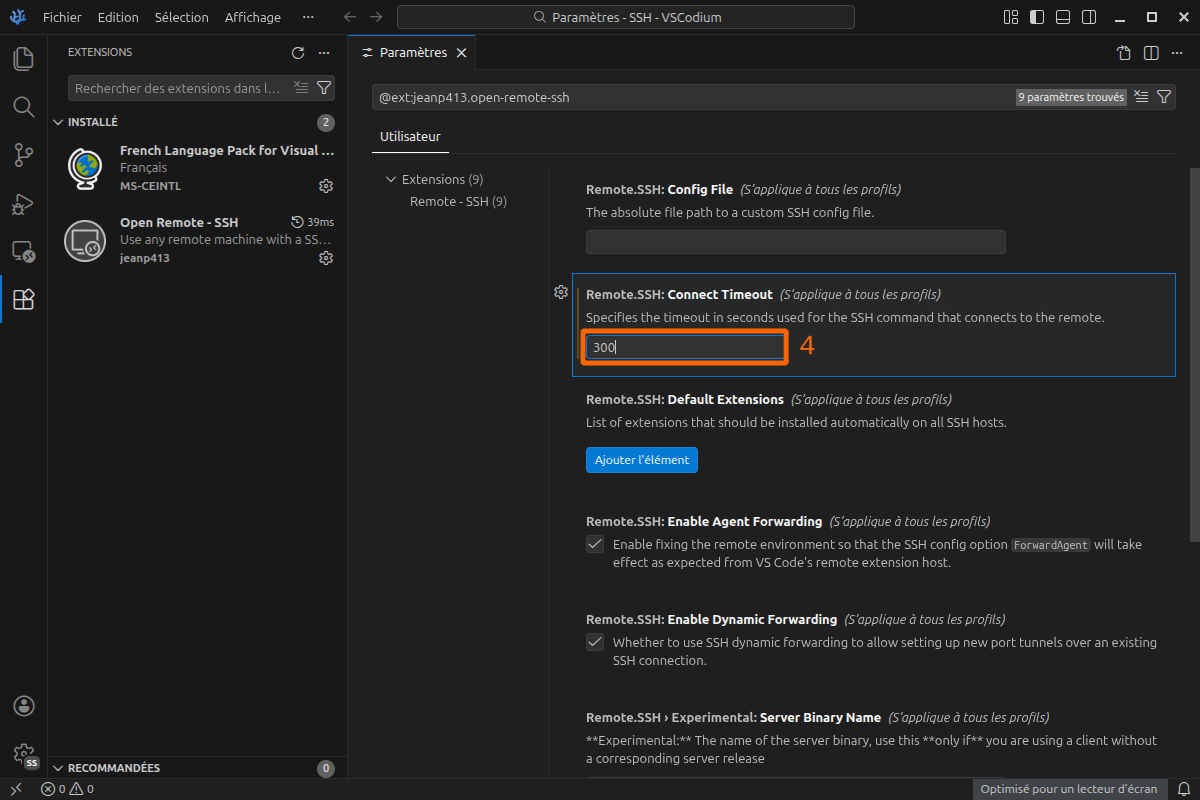1200x800 pixels.
Task: Open the Accounts menu icon
Action: (24, 706)
